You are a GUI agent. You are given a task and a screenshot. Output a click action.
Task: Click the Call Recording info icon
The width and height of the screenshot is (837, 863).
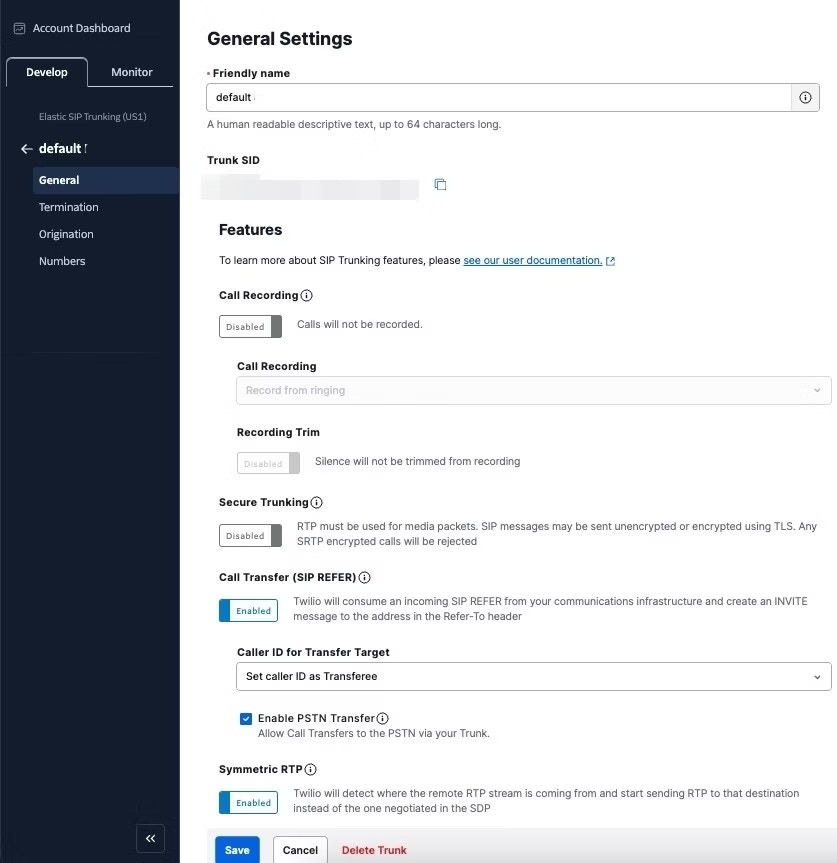[307, 295]
